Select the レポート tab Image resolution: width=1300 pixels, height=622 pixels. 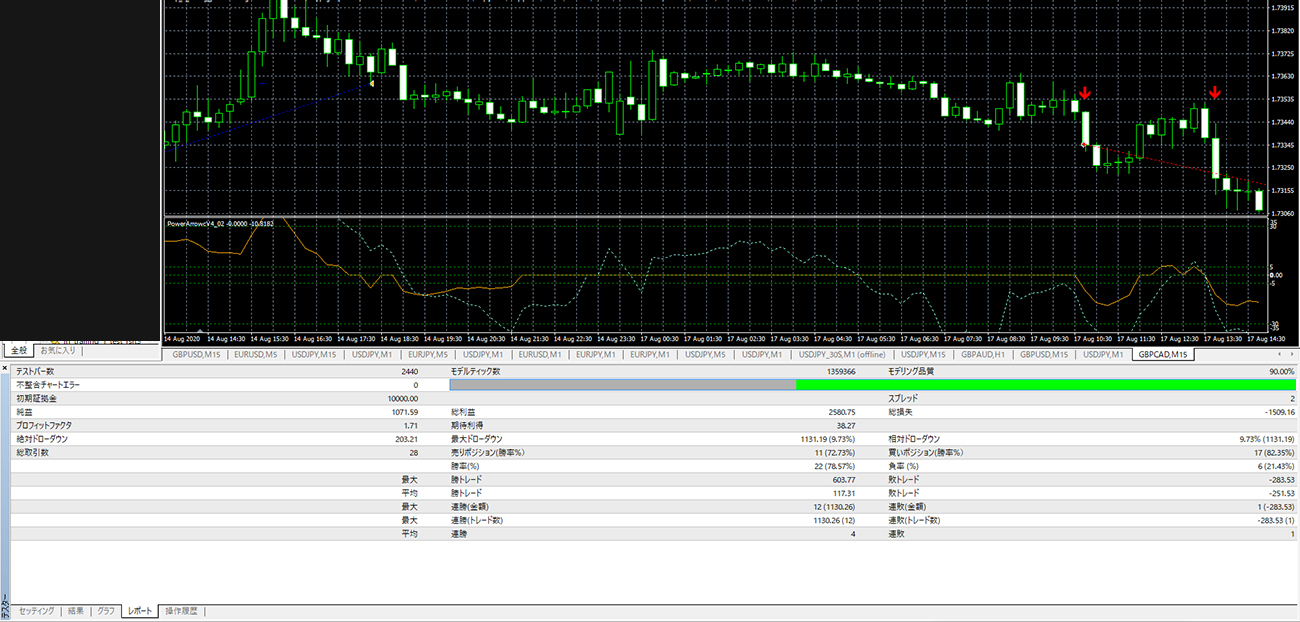tap(140, 611)
